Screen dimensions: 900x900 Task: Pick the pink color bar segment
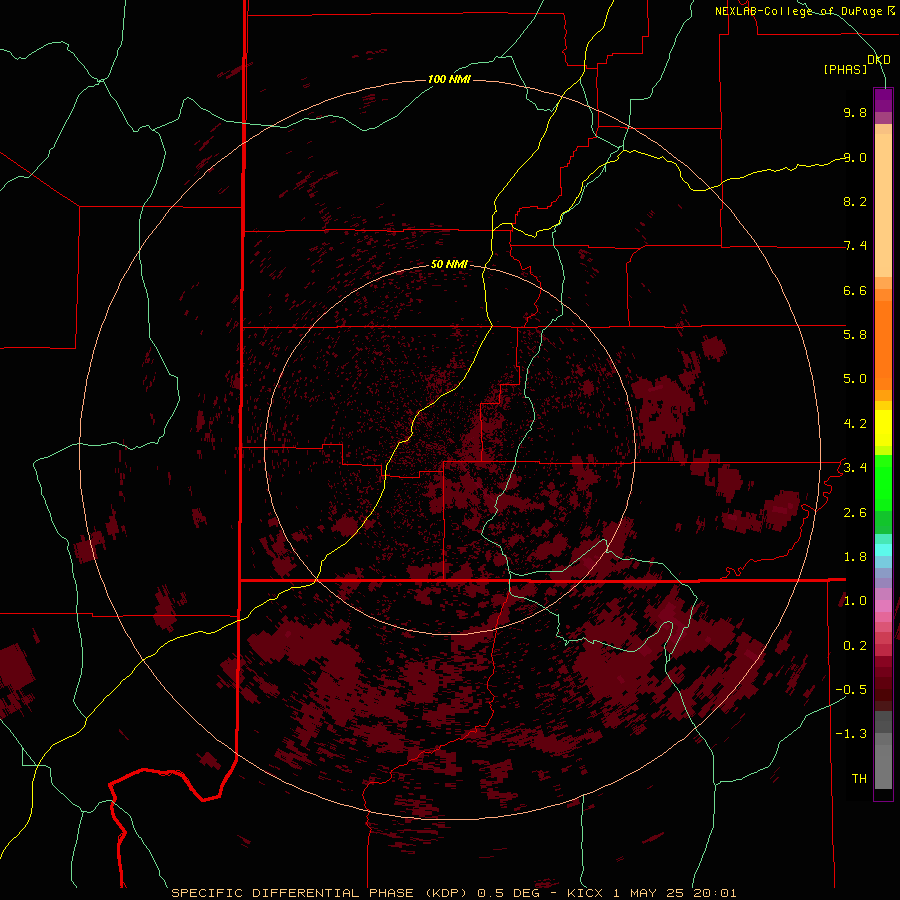tap(883, 606)
